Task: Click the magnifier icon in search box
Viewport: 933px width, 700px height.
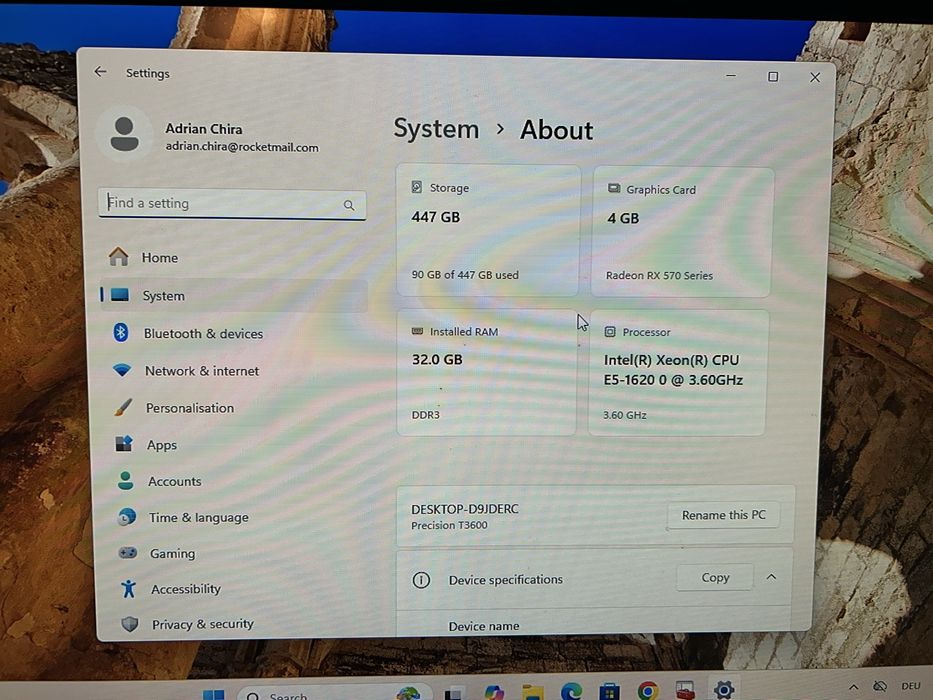Action: tap(349, 205)
